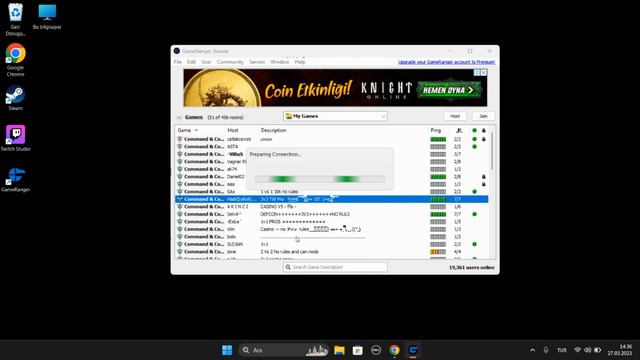
Task: Open the Wi-Fi network tray icon
Action: 578,350
